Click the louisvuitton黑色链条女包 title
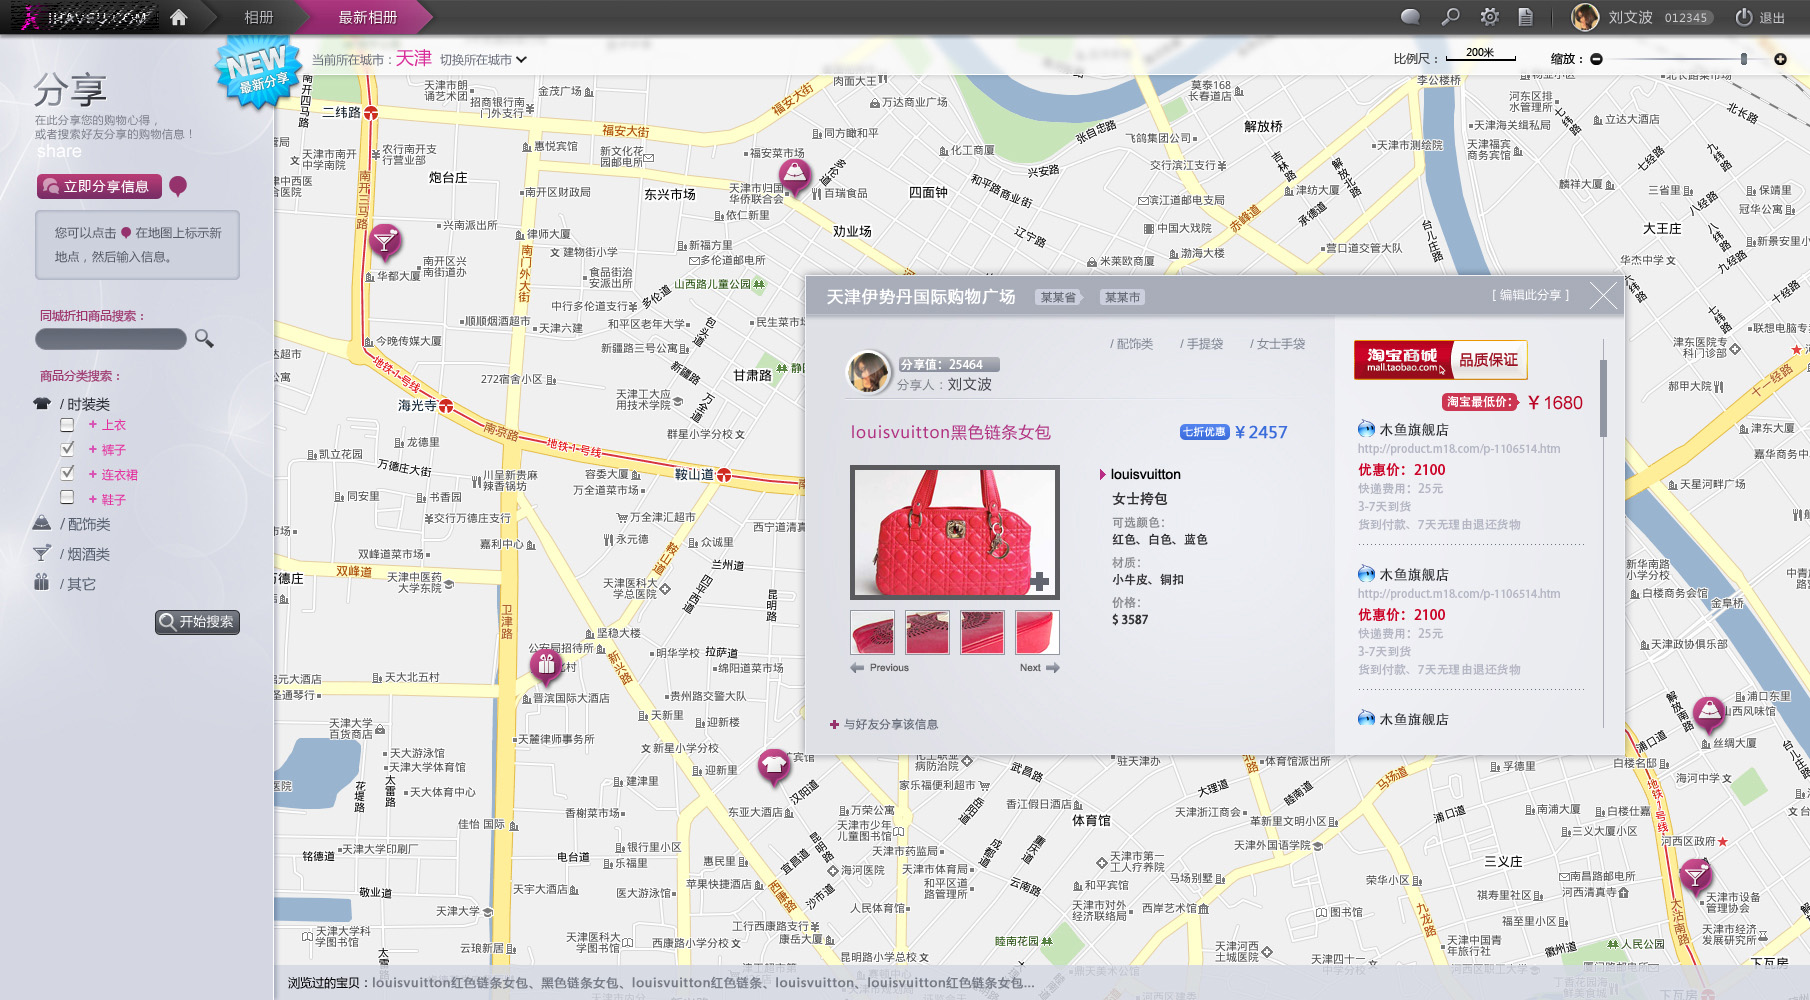This screenshot has width=1810, height=1000. coord(950,432)
